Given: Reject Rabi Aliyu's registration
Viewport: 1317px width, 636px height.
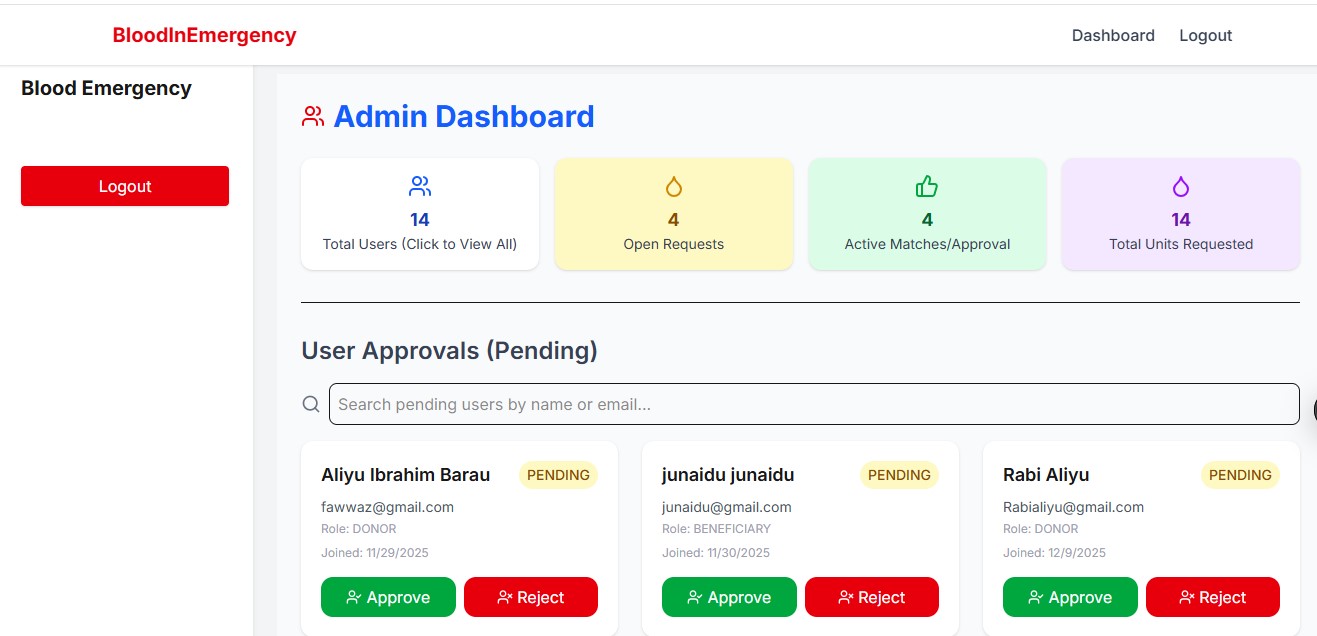Looking at the screenshot, I should (1213, 597).
